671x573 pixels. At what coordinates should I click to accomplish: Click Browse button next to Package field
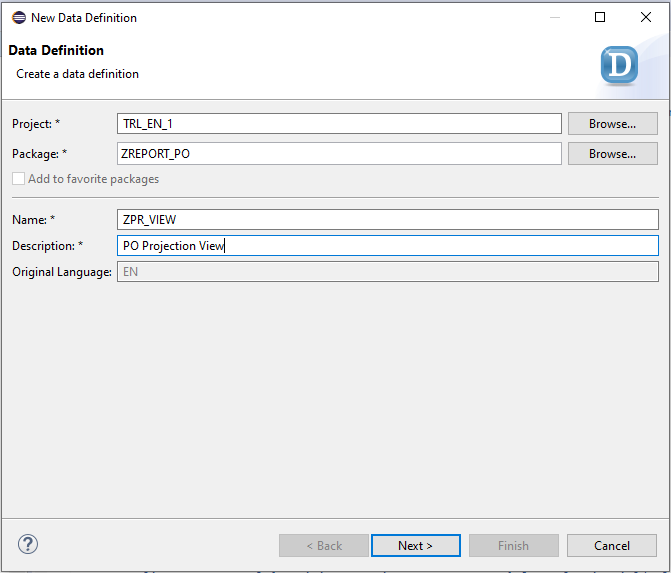[612, 154]
